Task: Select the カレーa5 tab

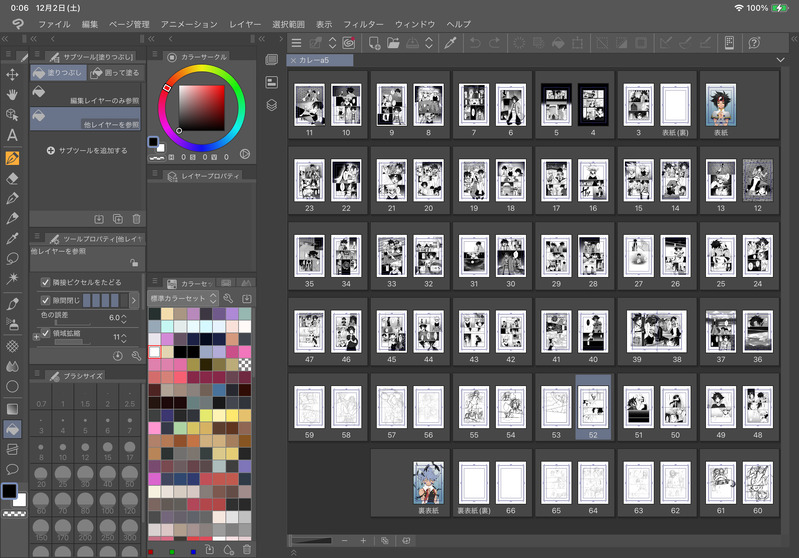Action: [320, 60]
